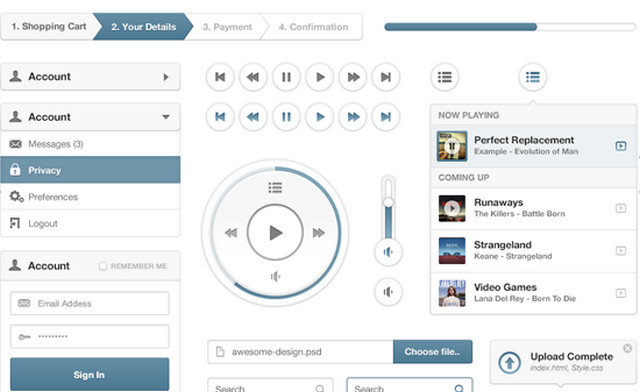Image resolution: width=640 pixels, height=392 pixels.
Task: Click the Sign In button
Action: [89, 374]
